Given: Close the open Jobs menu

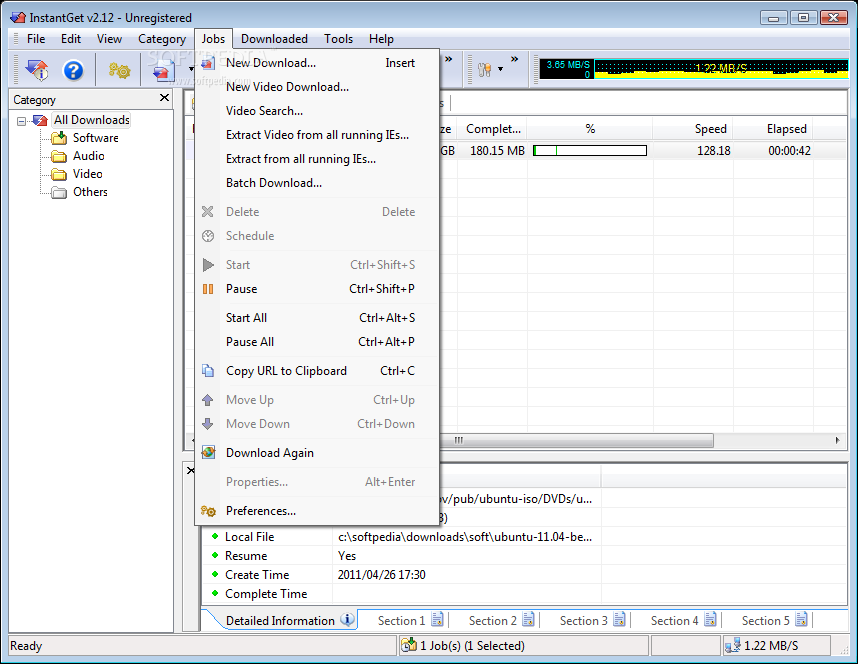Looking at the screenshot, I should [213, 39].
